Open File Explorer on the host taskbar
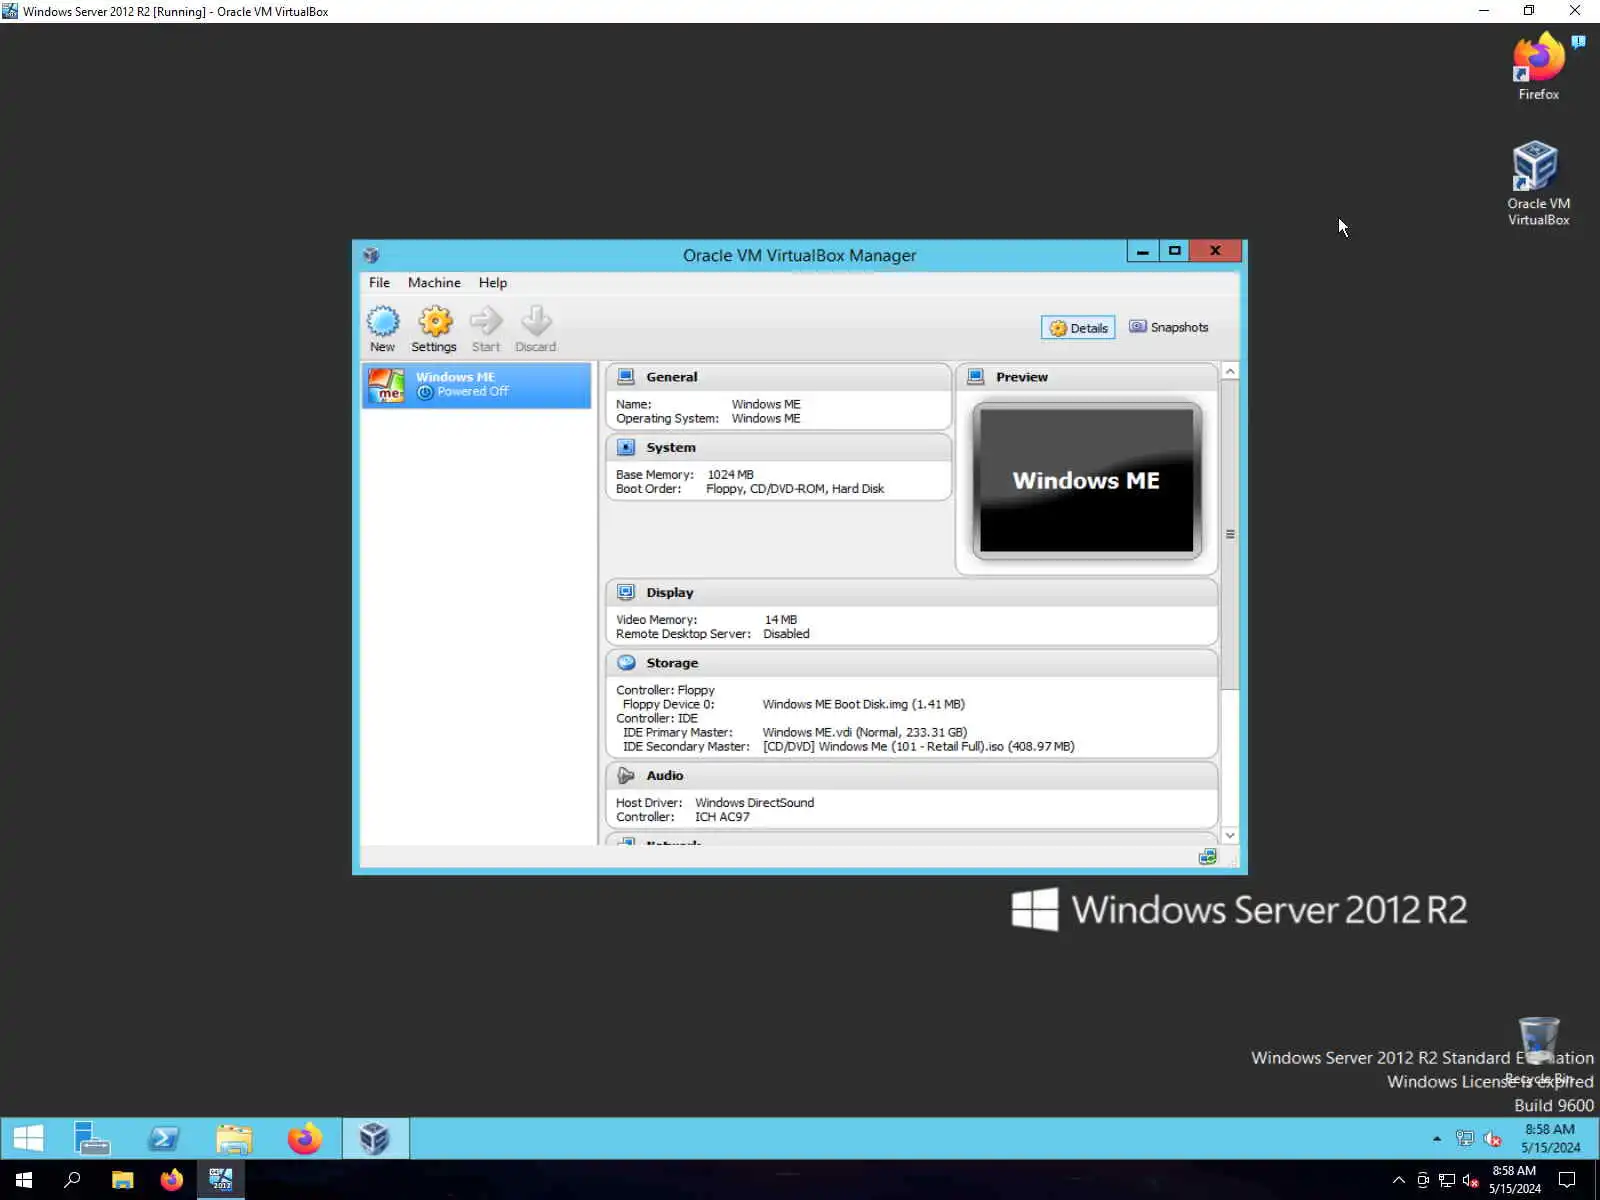The height and width of the screenshot is (1200, 1600). 122,1180
